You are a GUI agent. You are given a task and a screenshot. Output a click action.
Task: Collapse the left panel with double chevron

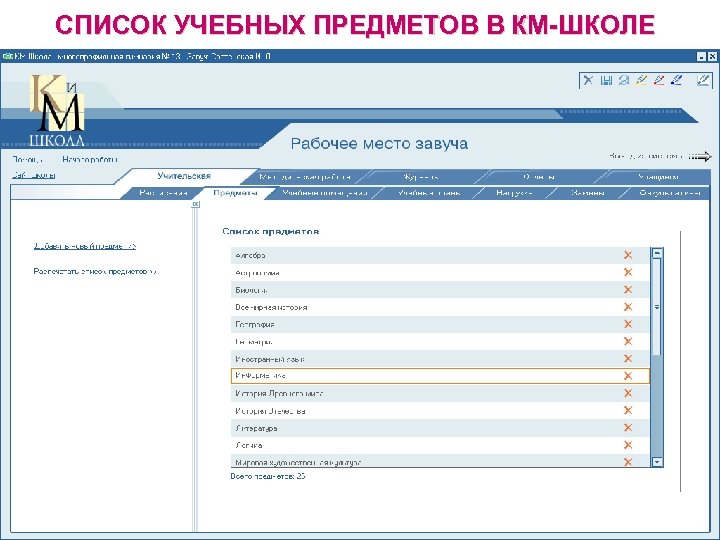pos(196,204)
